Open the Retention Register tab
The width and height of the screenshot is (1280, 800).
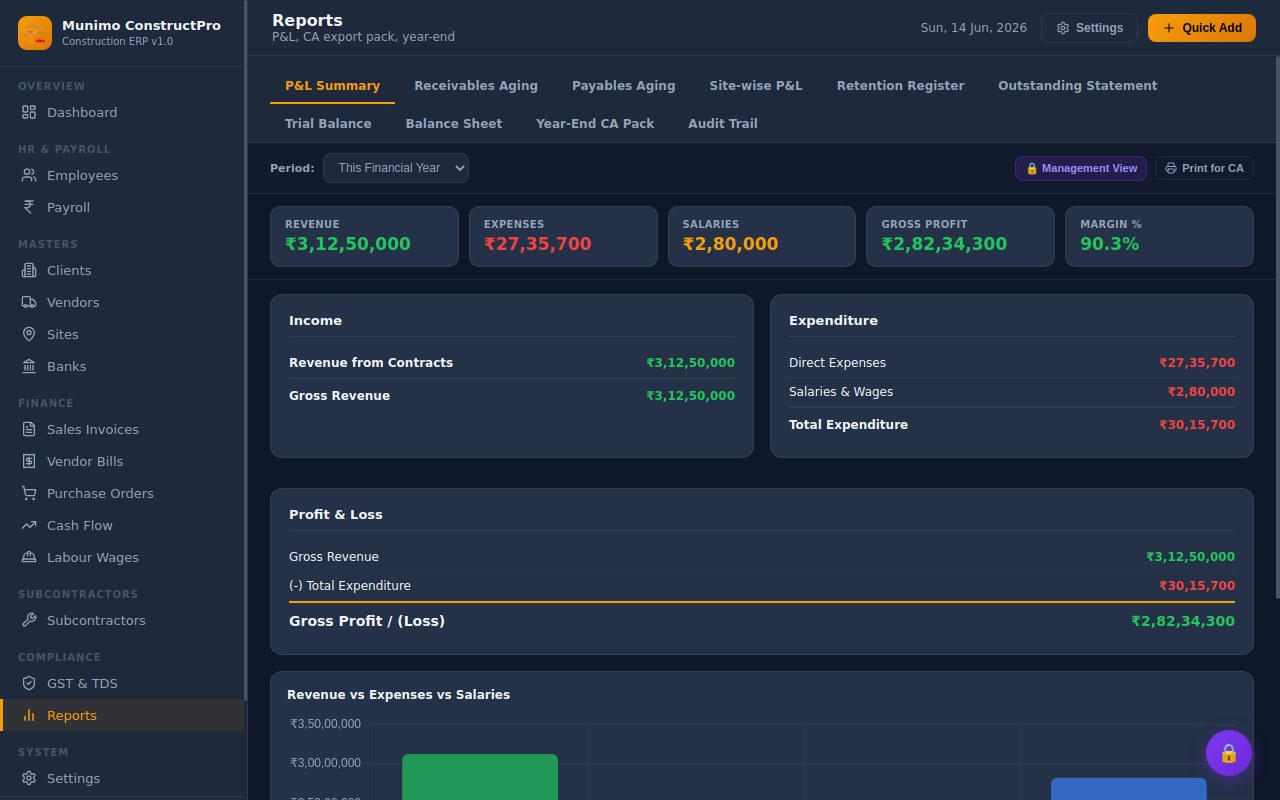(x=900, y=86)
